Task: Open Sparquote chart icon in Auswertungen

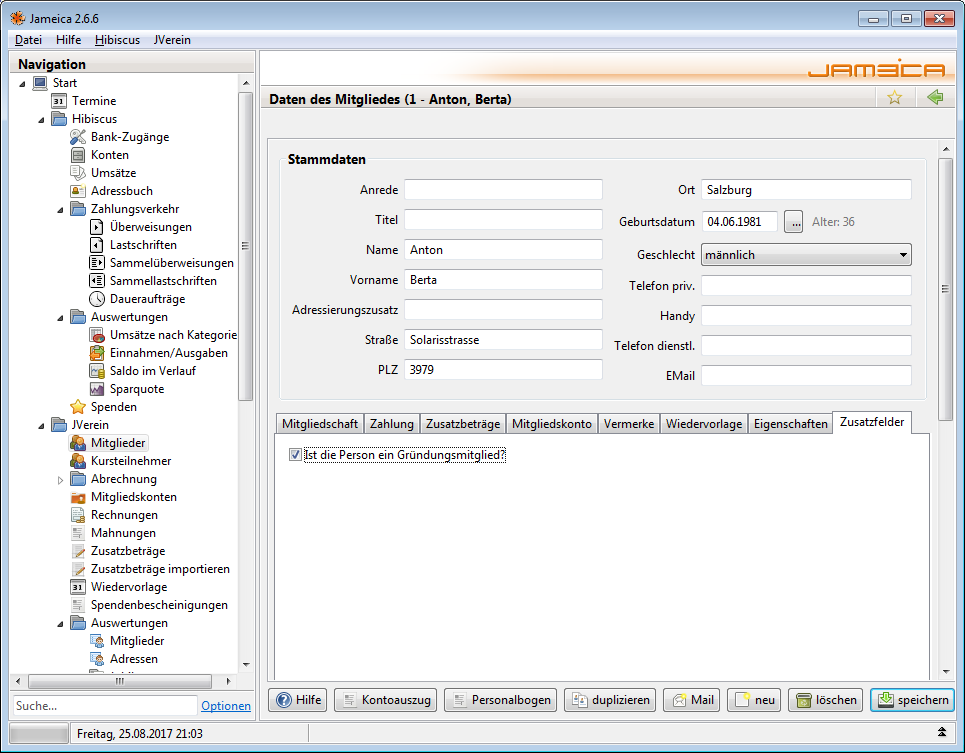Action: (97, 389)
